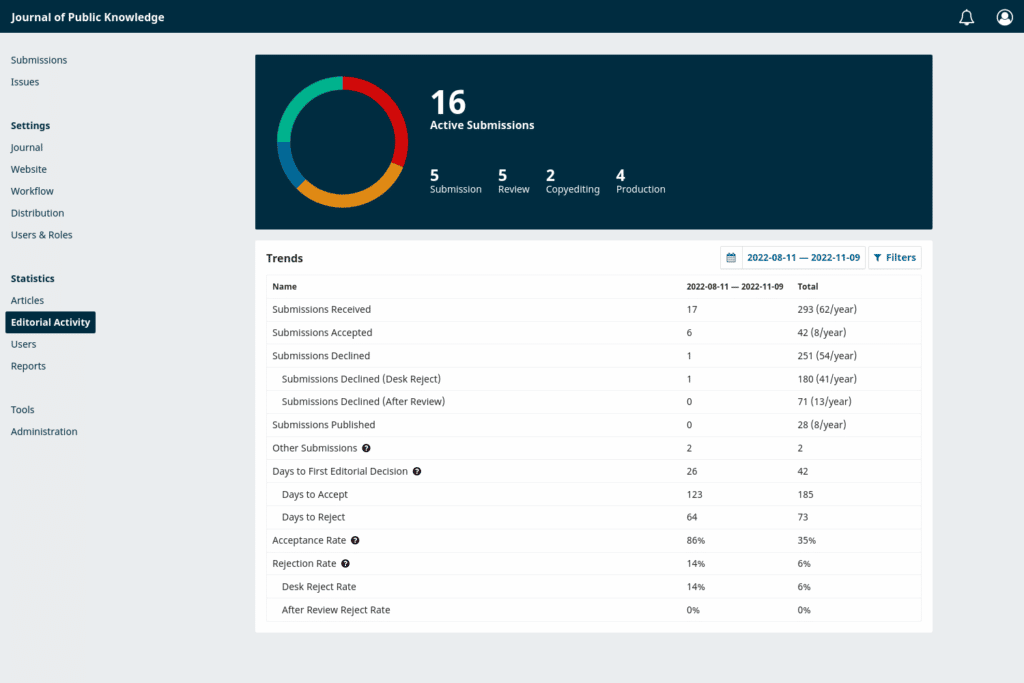This screenshot has height=683, width=1024.
Task: Expand the Filters panel
Action: point(895,257)
